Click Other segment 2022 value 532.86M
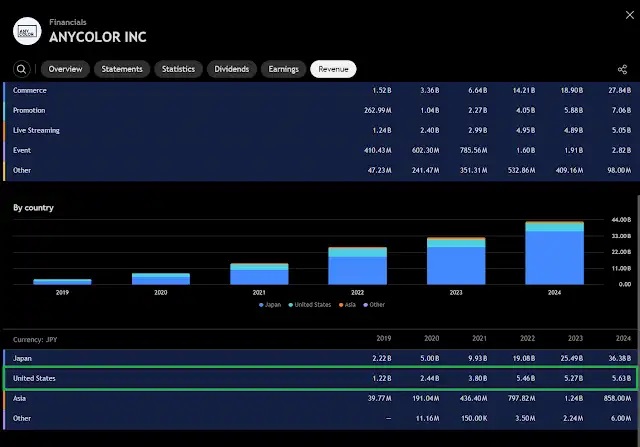 coord(522,170)
